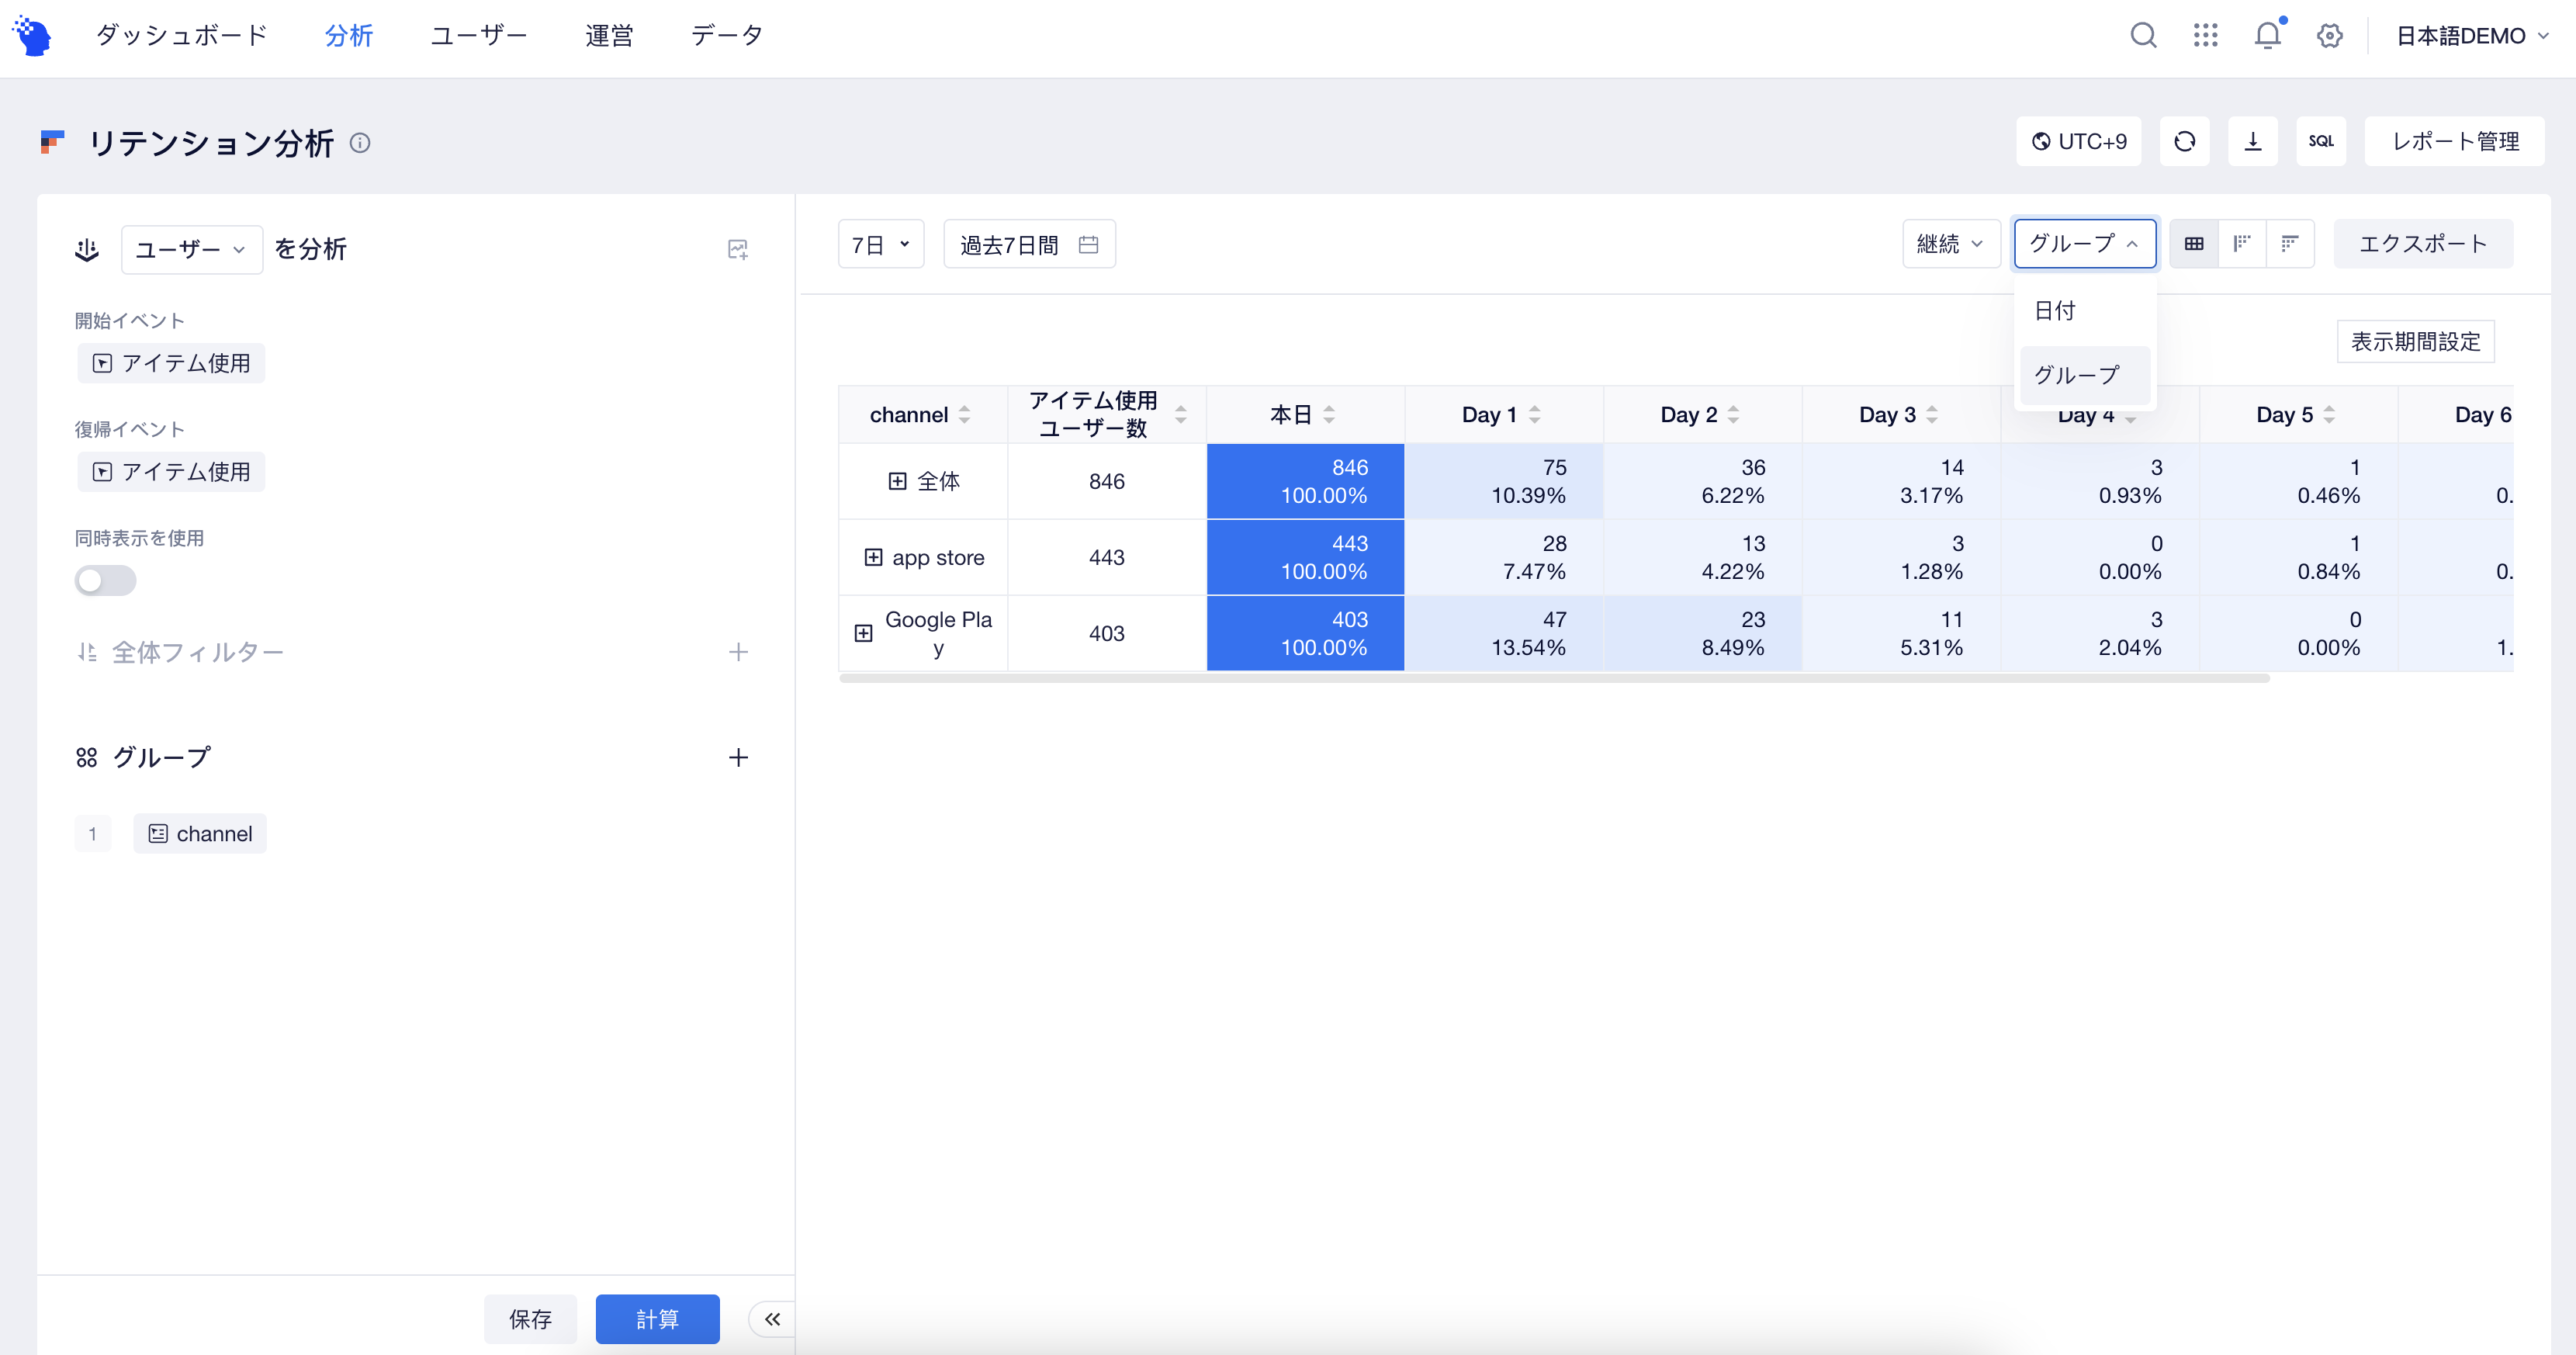Expand the app store row
Viewport: 2576px width, 1355px height.
(873, 557)
